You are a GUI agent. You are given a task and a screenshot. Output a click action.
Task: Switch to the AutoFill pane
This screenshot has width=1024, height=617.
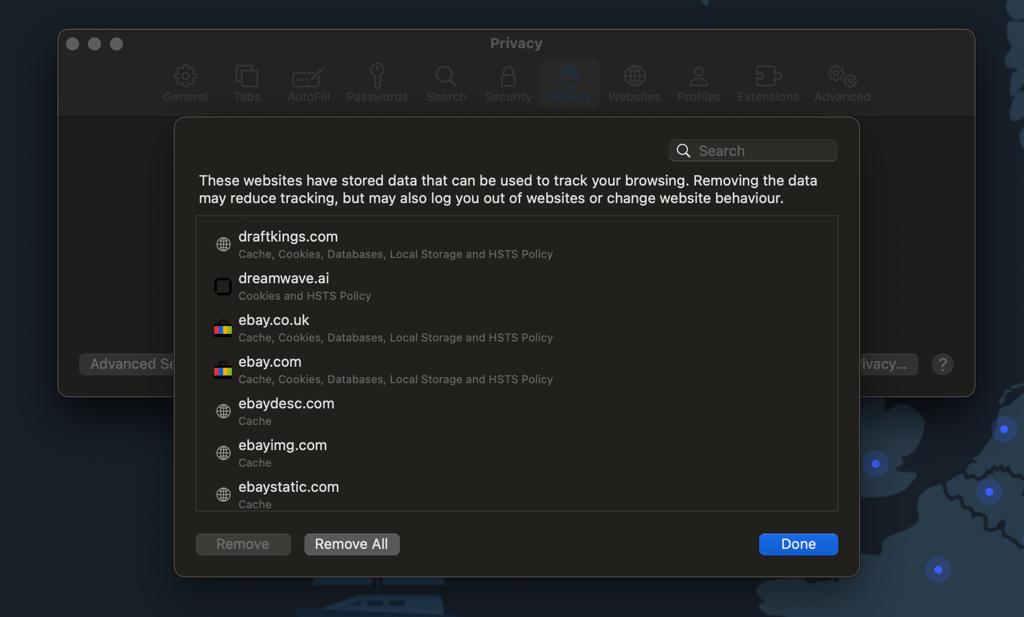coord(308,84)
